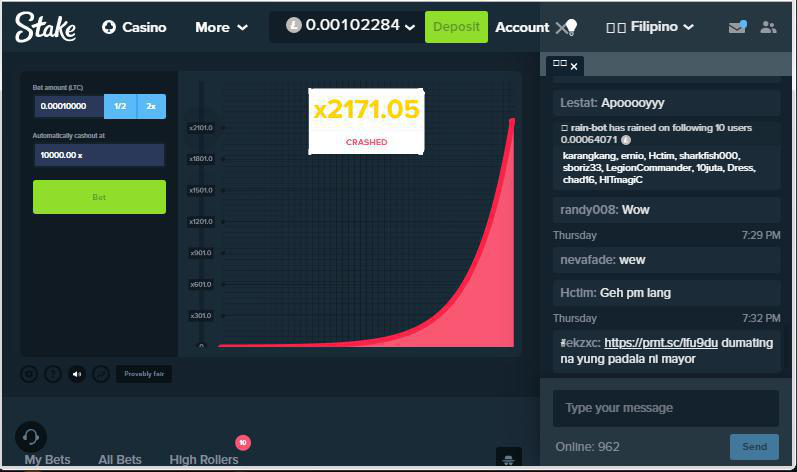
Task: Show the online users icon
Action: [768, 27]
